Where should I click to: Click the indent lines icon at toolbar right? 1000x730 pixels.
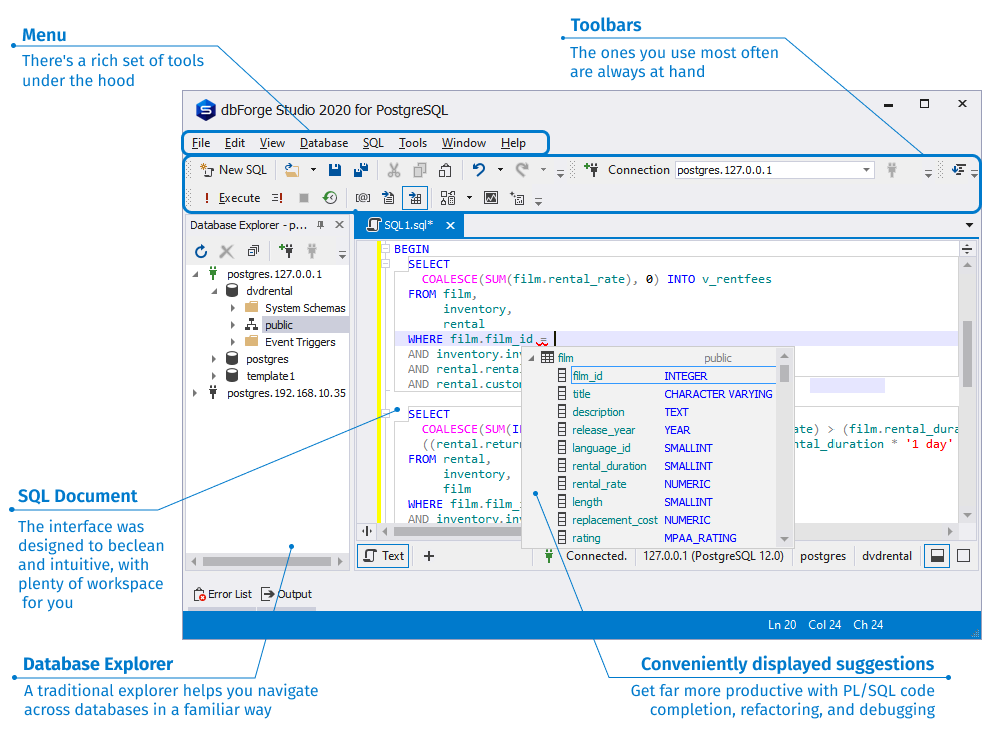coord(959,170)
